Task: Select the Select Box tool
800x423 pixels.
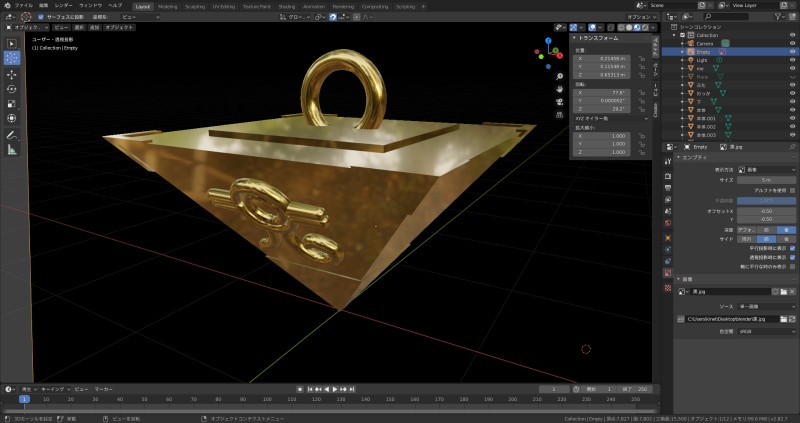Action: tap(12, 43)
